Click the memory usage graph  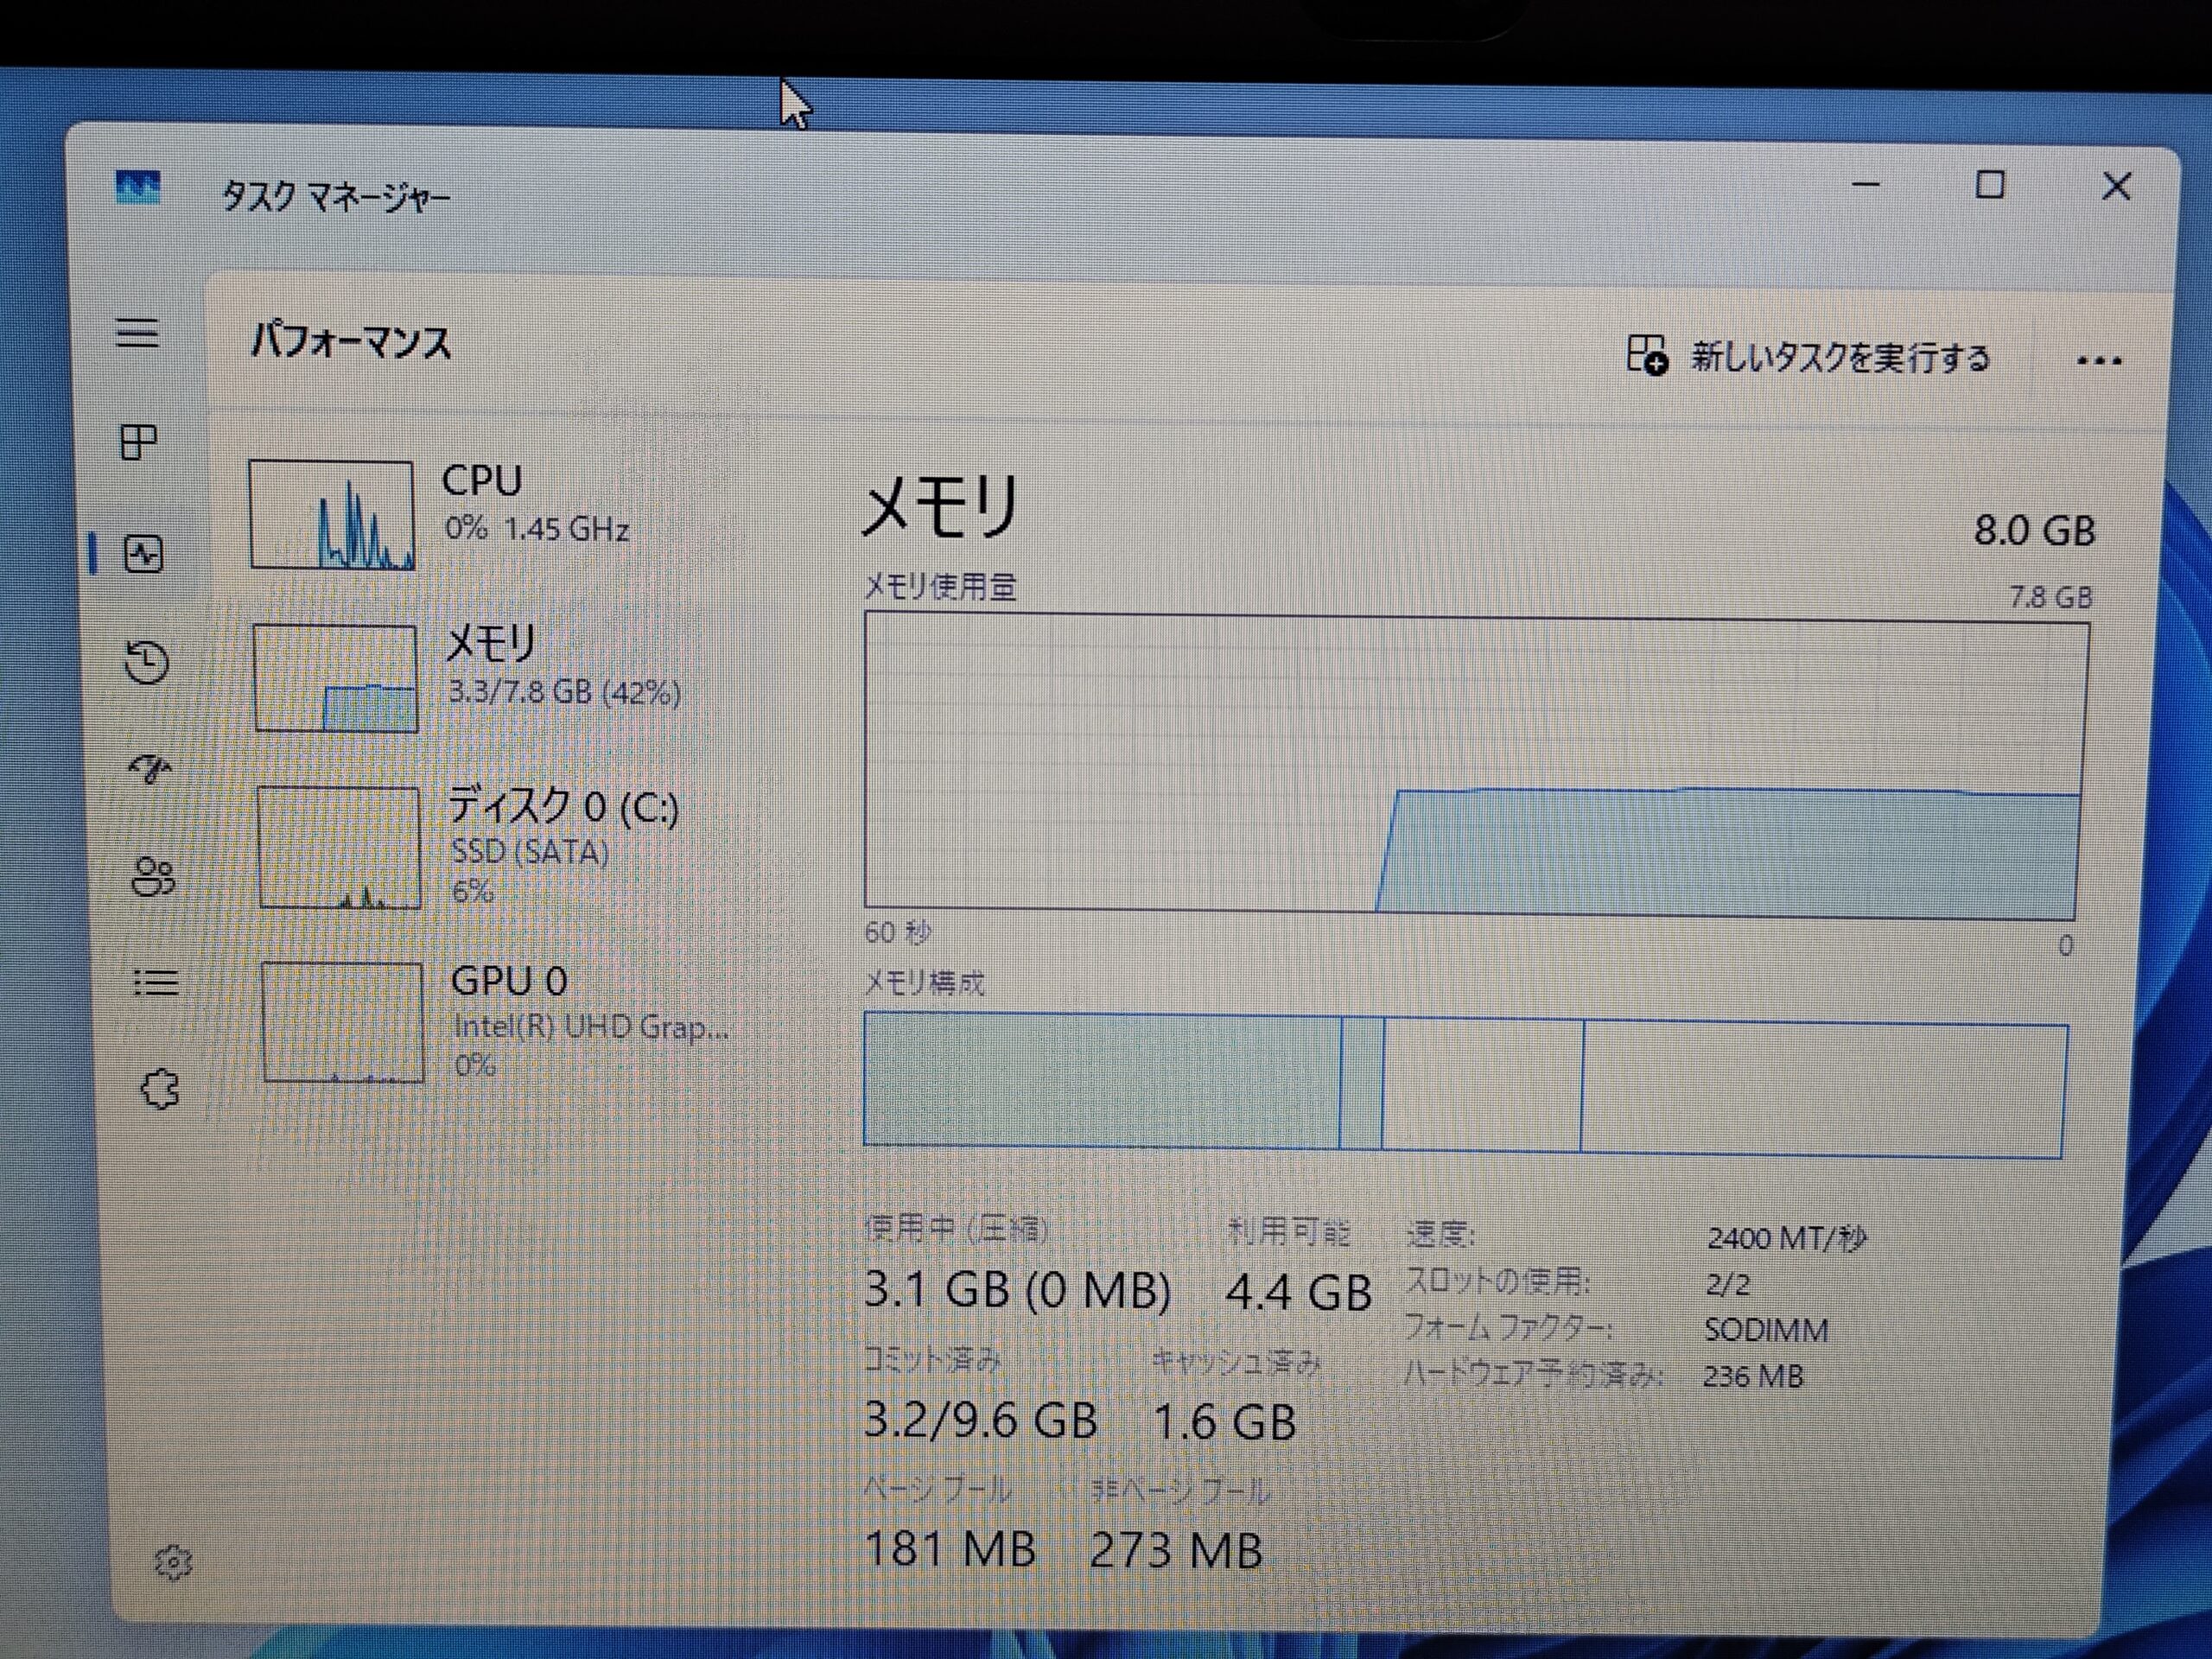1475,766
